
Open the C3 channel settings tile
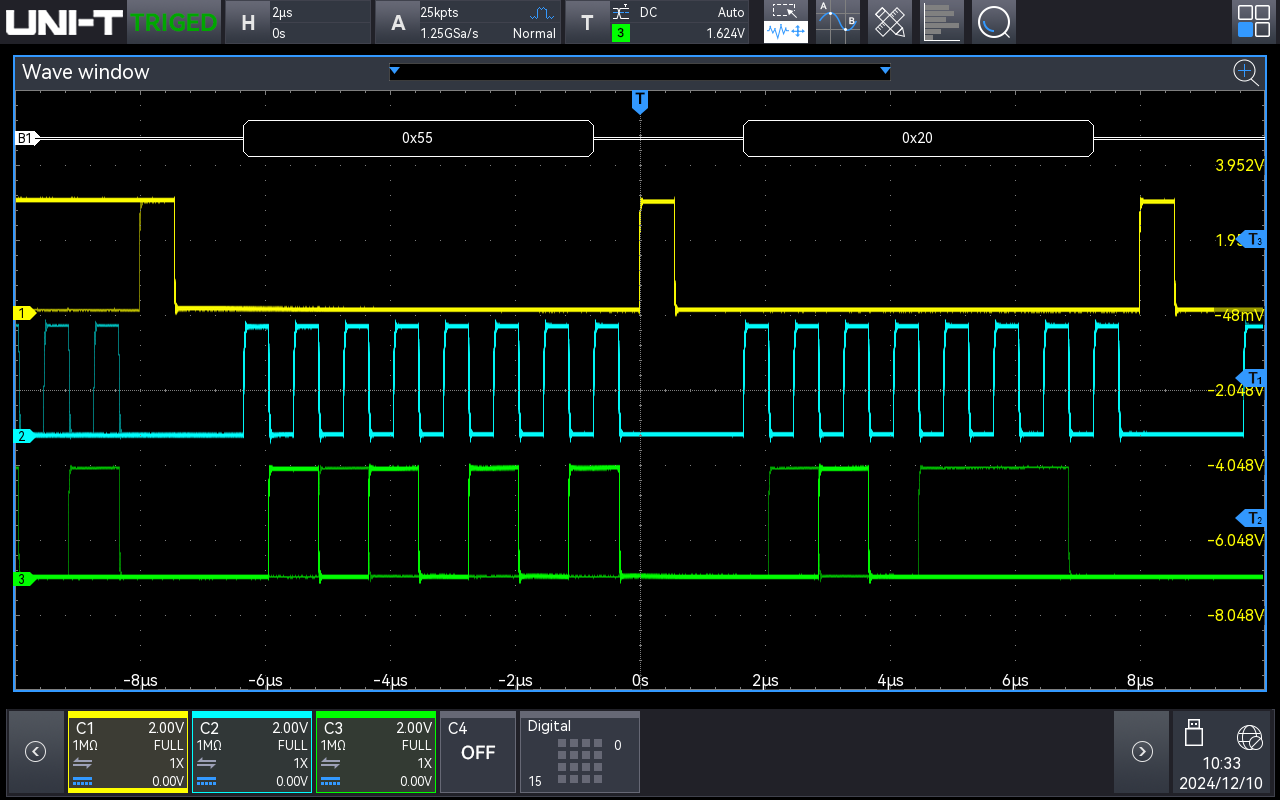[x=376, y=752]
